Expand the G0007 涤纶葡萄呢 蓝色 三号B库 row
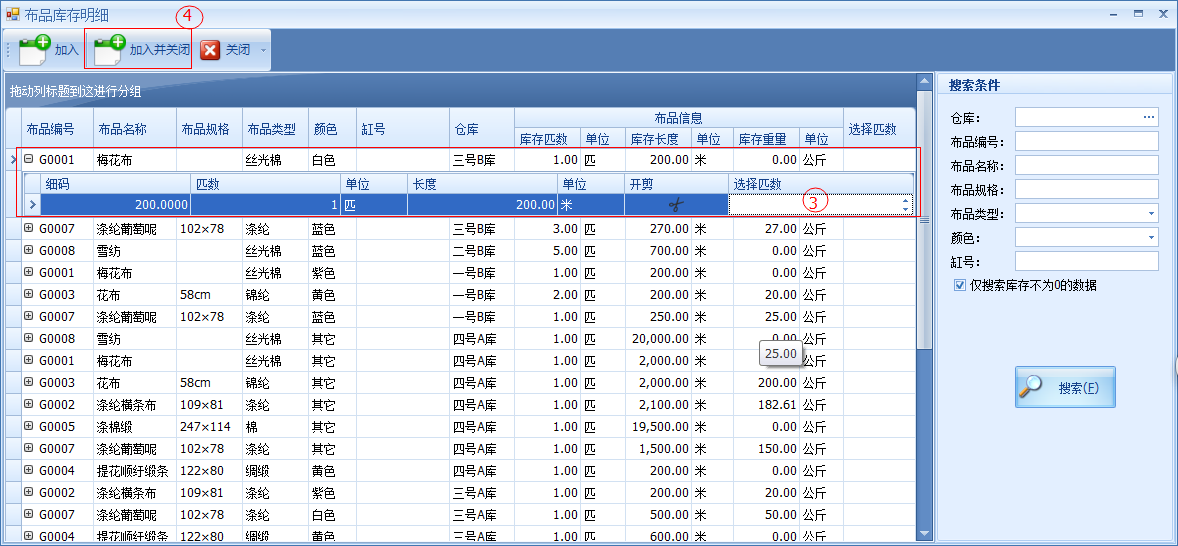This screenshot has height=546, width=1178. (x=29, y=229)
